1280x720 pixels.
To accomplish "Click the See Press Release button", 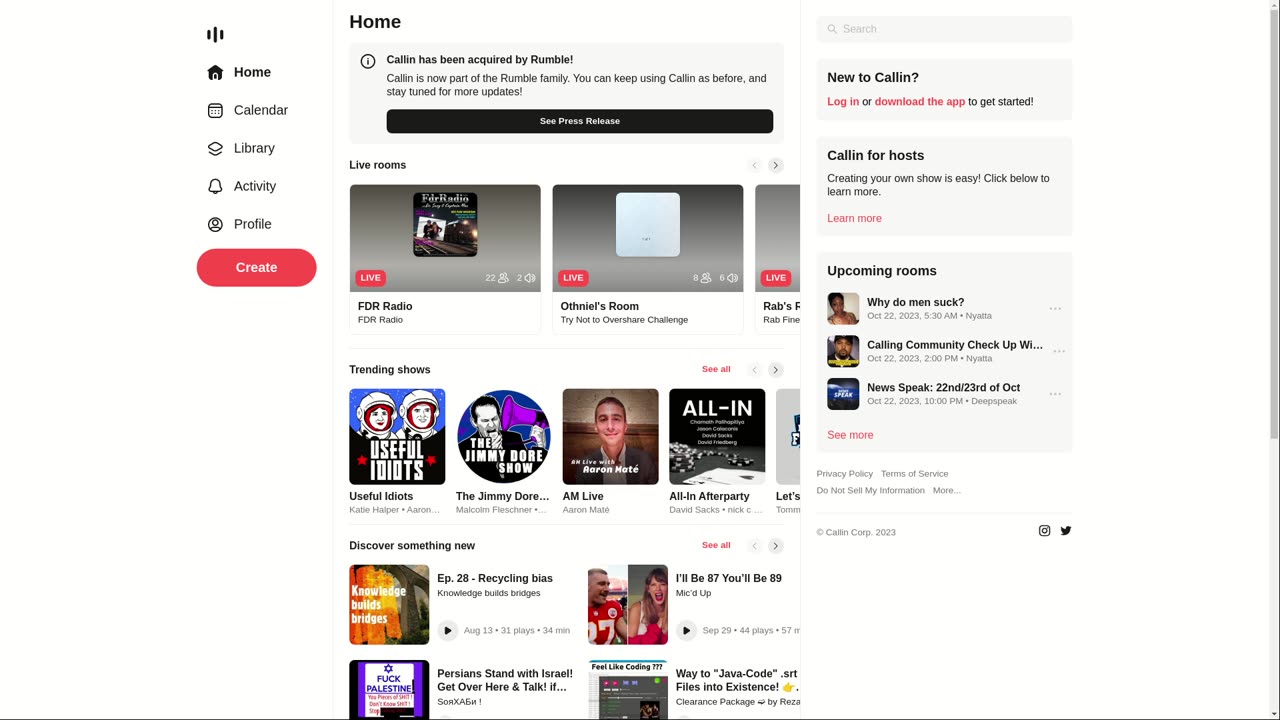I will [x=580, y=121].
